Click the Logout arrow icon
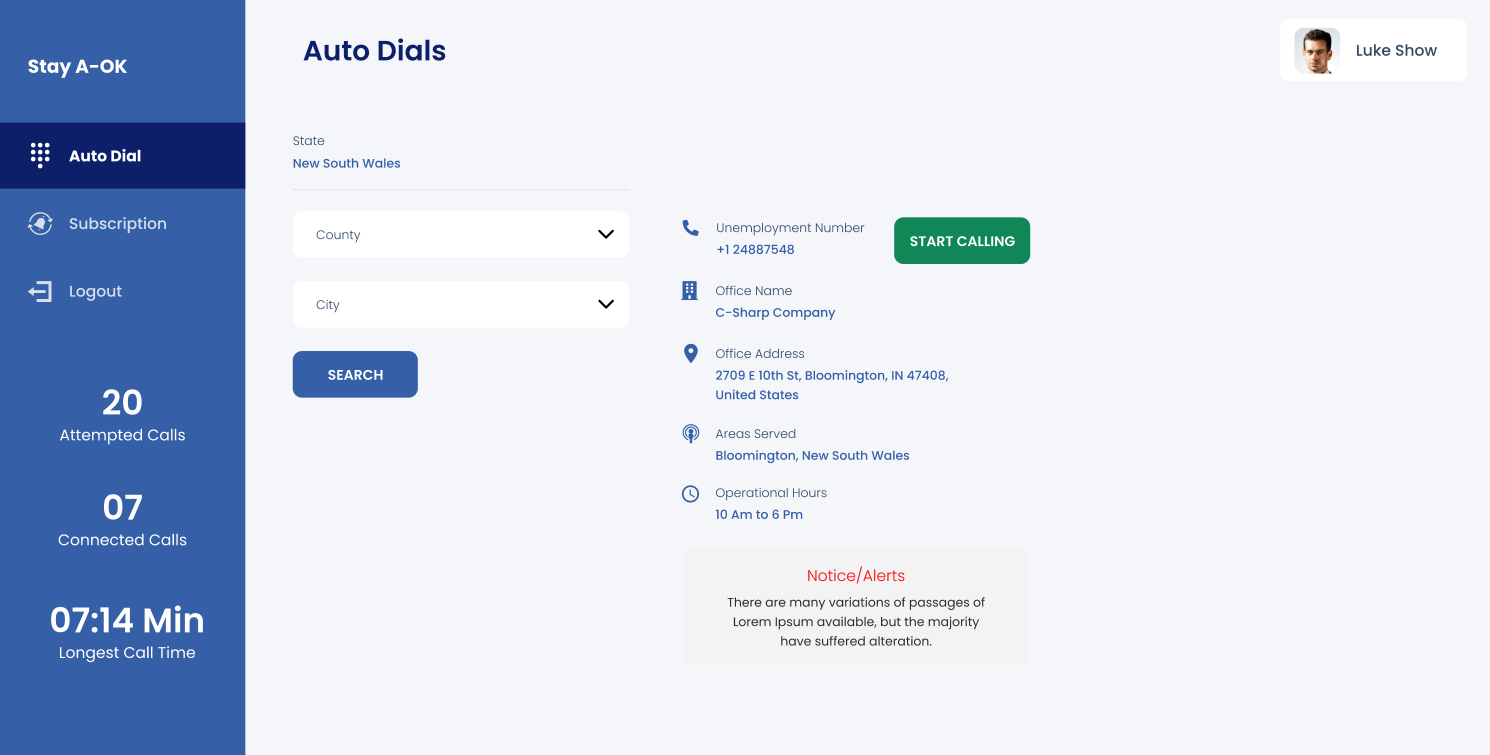This screenshot has height=755, width=1490. (x=40, y=291)
